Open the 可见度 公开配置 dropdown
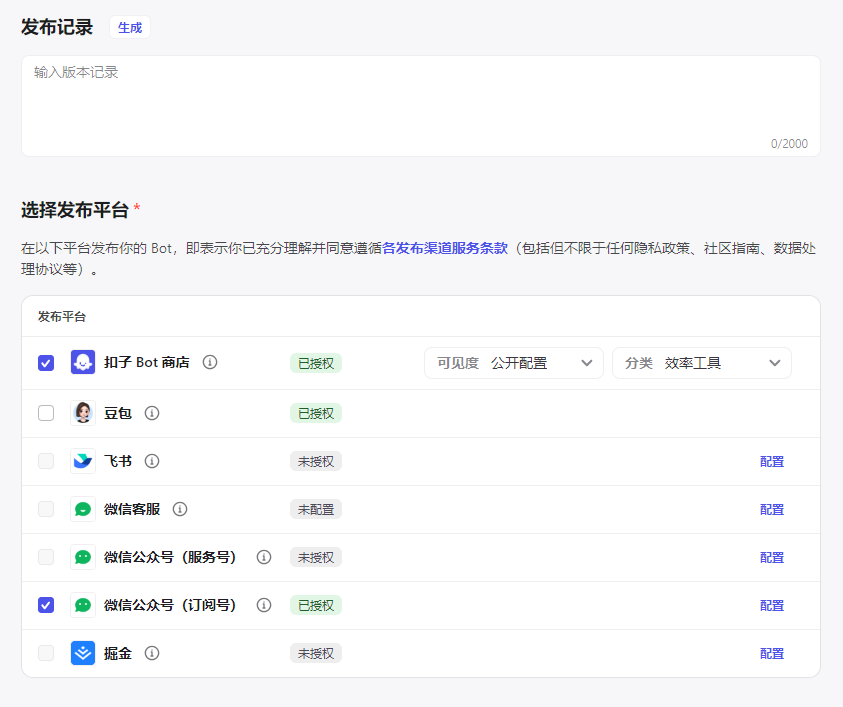843x707 pixels. 514,363
